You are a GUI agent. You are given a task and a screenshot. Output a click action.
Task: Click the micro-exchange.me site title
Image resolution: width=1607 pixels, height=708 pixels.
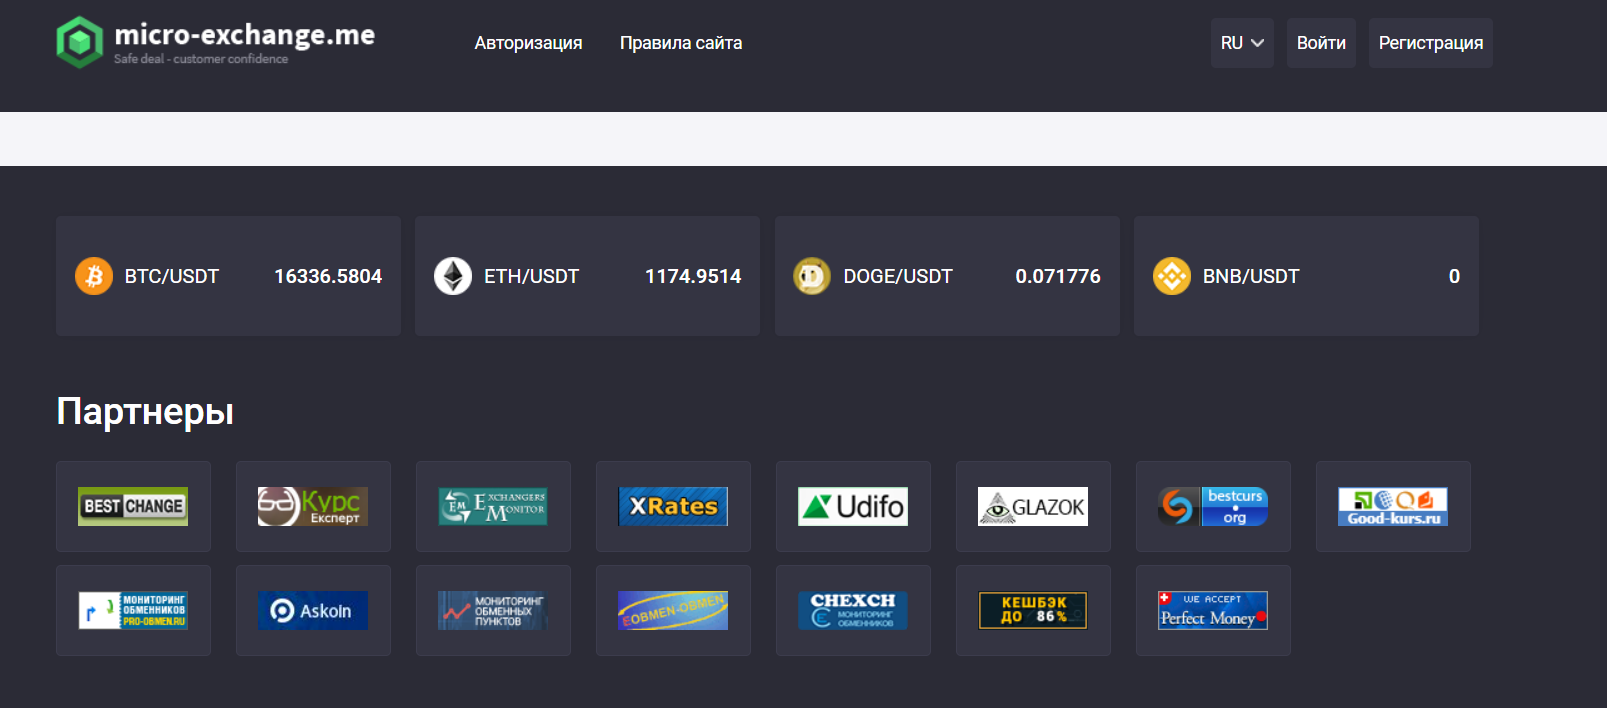click(245, 35)
